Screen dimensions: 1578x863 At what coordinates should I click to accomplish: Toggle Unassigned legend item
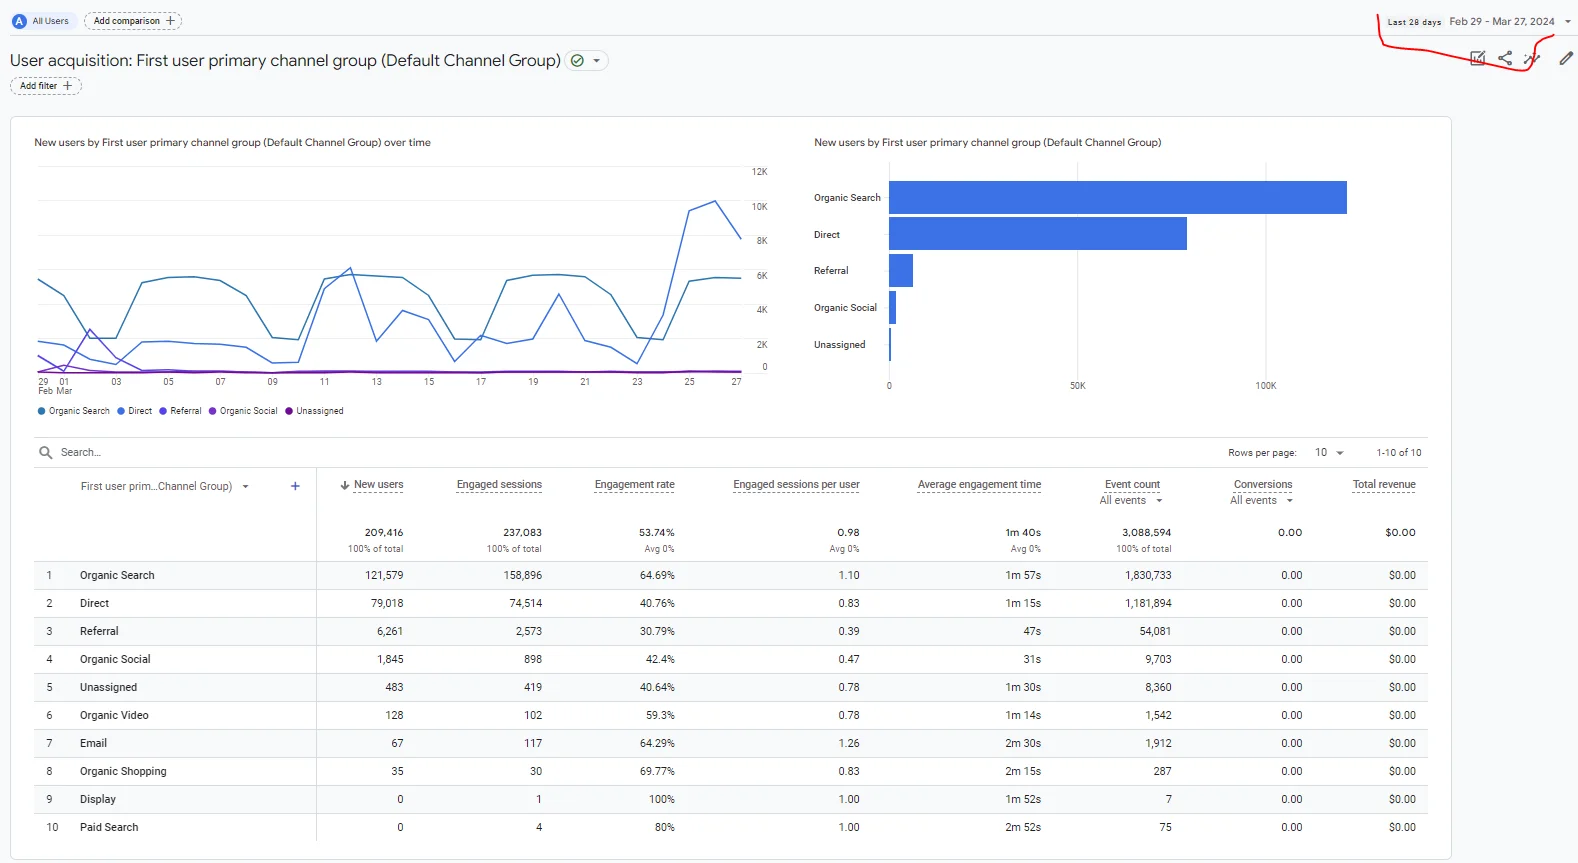[314, 411]
